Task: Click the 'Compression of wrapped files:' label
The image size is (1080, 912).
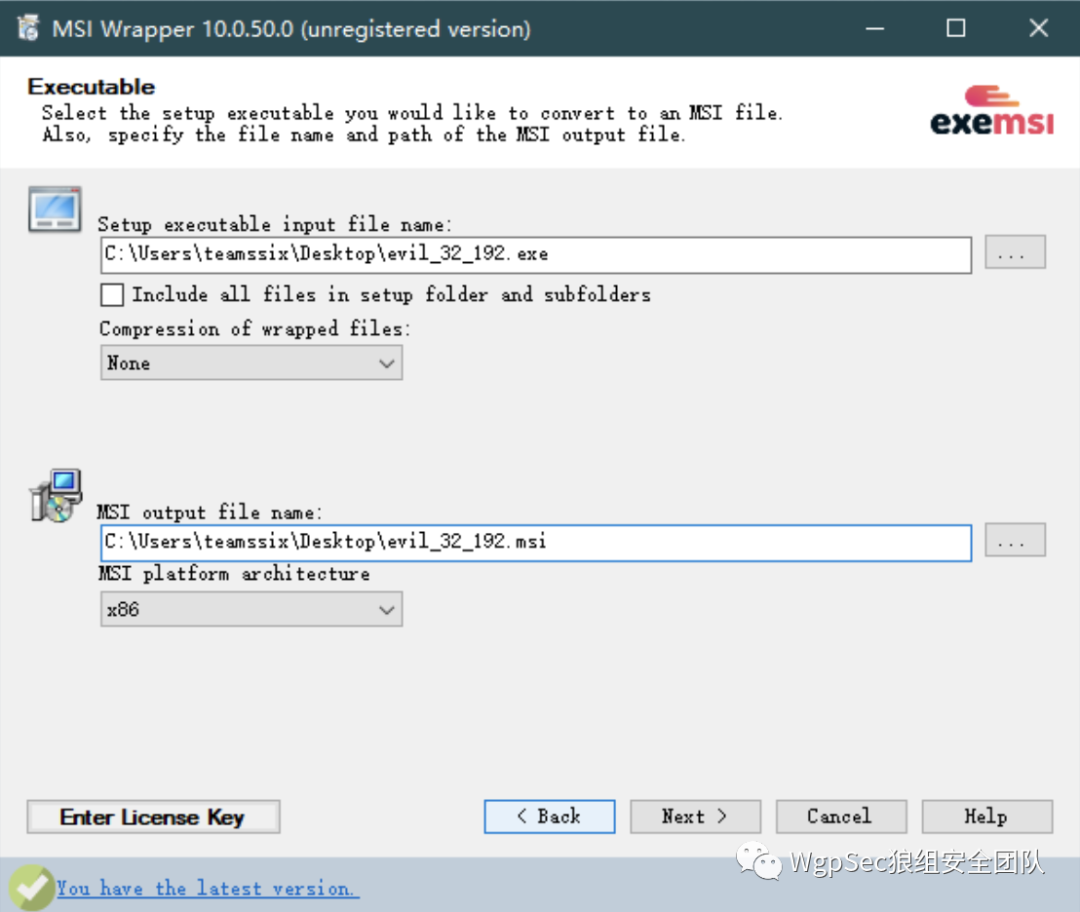Action: (x=254, y=329)
